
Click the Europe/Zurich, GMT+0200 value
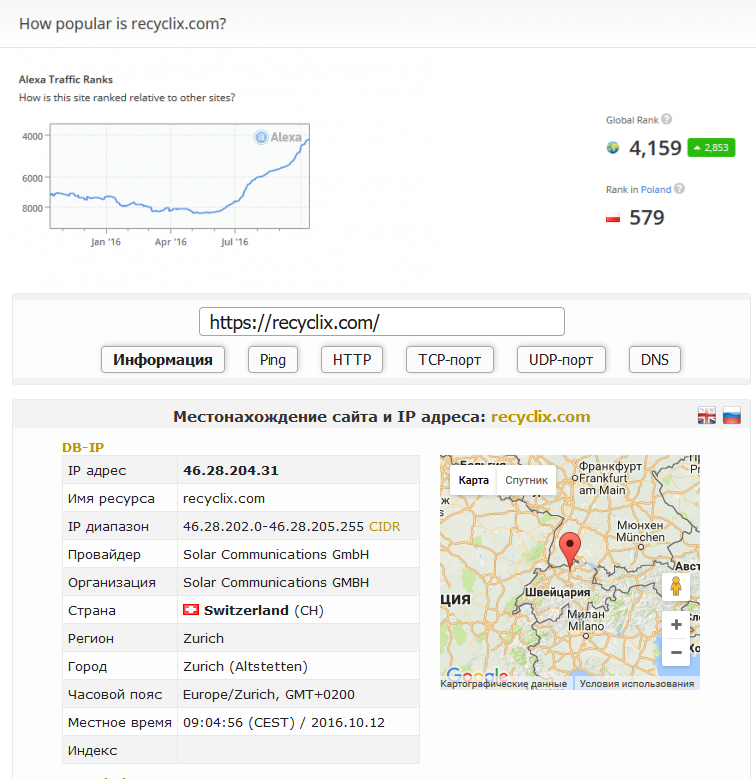click(269, 694)
